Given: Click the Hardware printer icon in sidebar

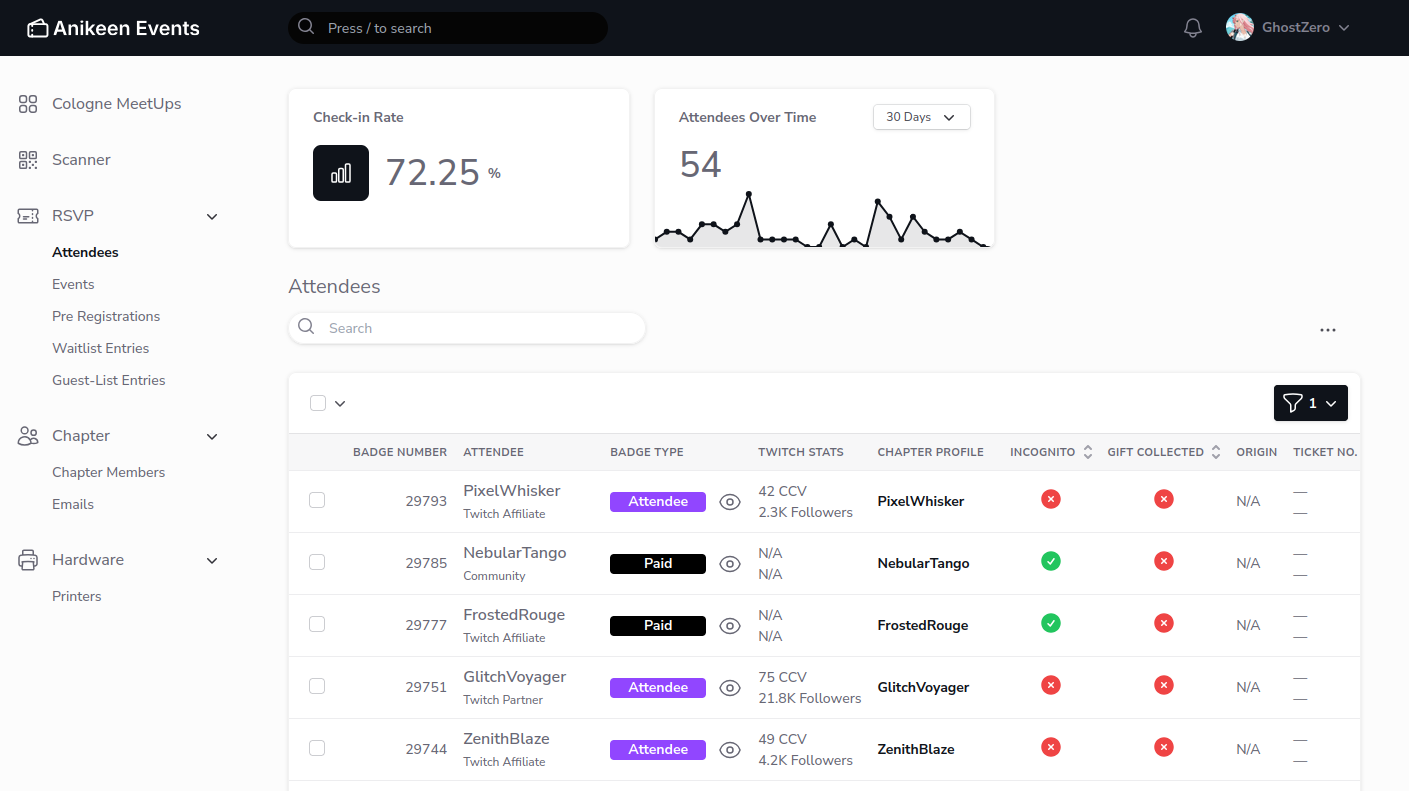Looking at the screenshot, I should point(27,559).
